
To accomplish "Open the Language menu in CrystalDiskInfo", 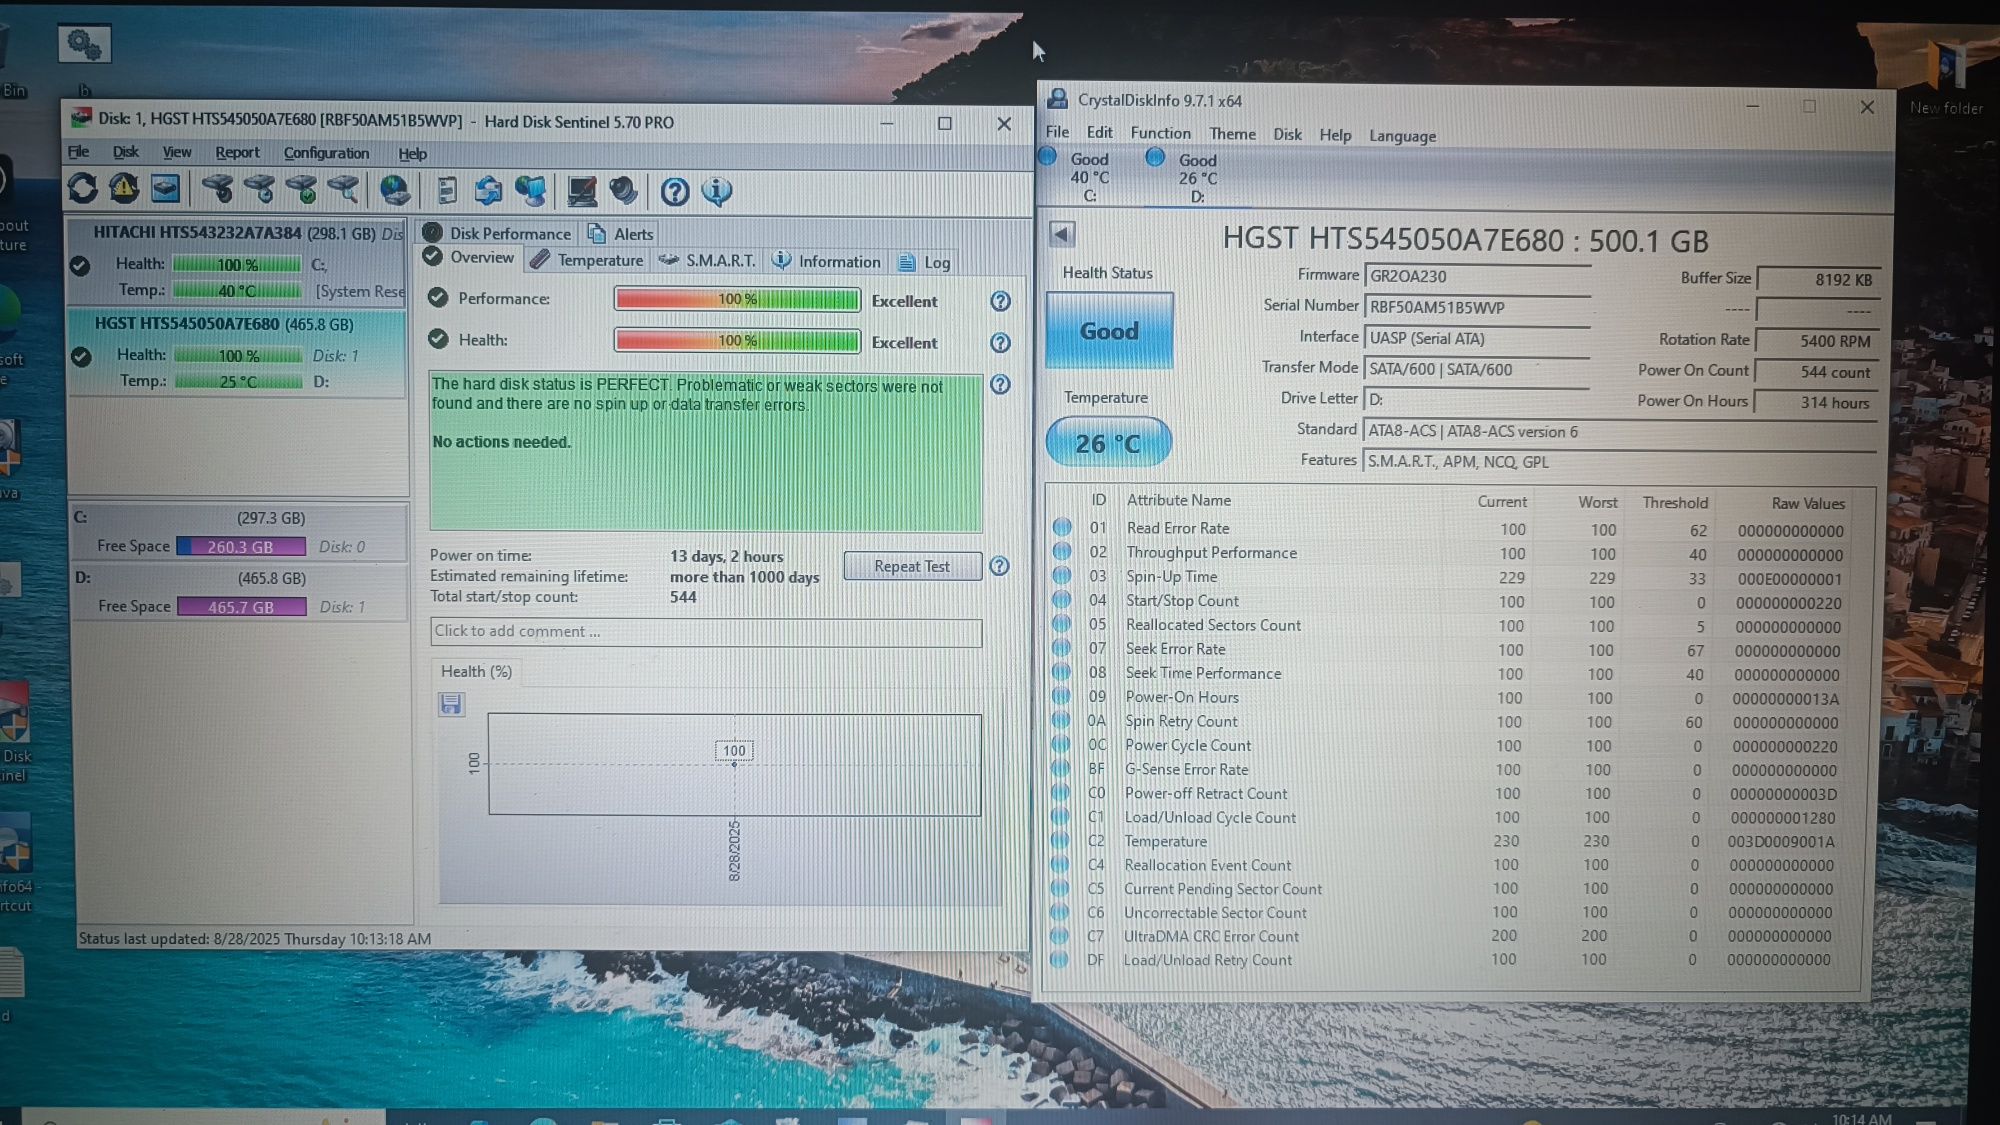I will coord(1402,136).
